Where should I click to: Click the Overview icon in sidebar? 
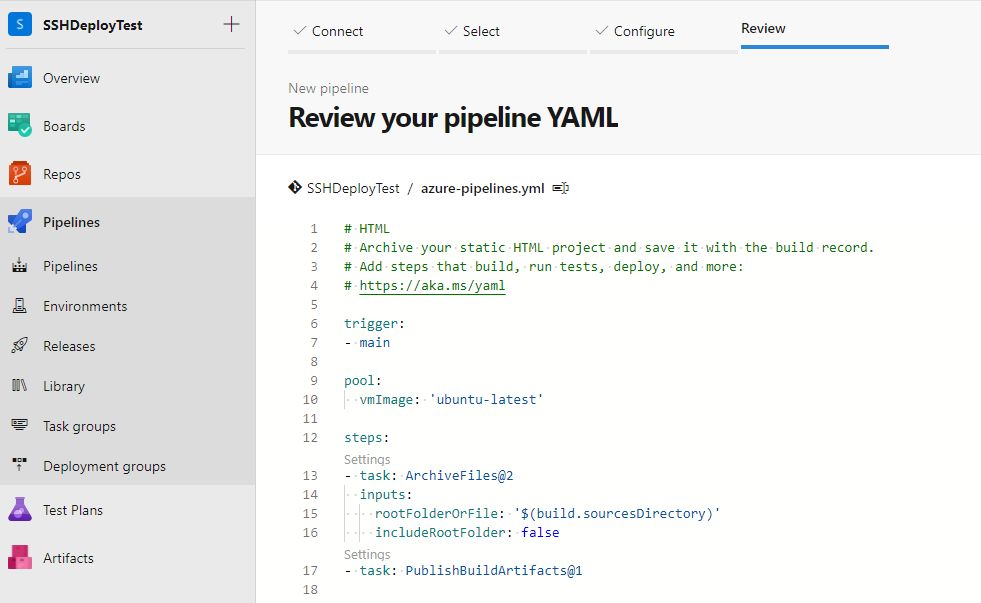pos(19,78)
